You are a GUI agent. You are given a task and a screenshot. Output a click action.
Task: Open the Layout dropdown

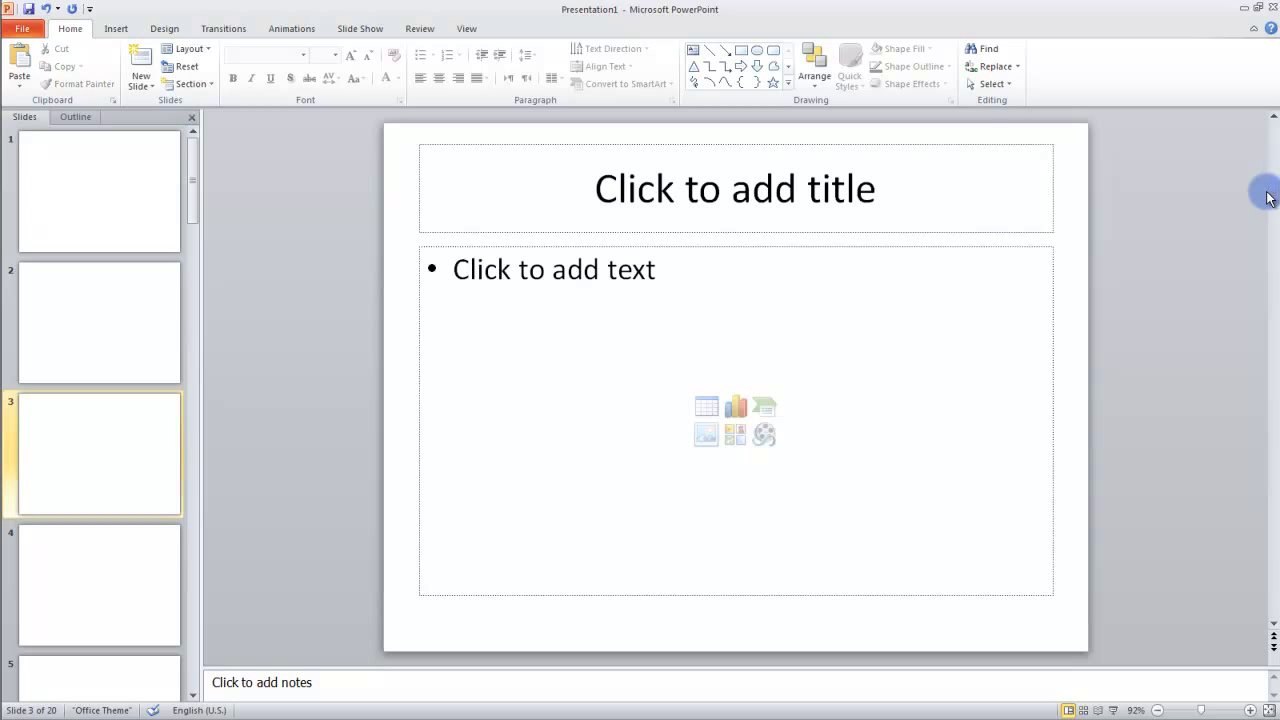(186, 48)
